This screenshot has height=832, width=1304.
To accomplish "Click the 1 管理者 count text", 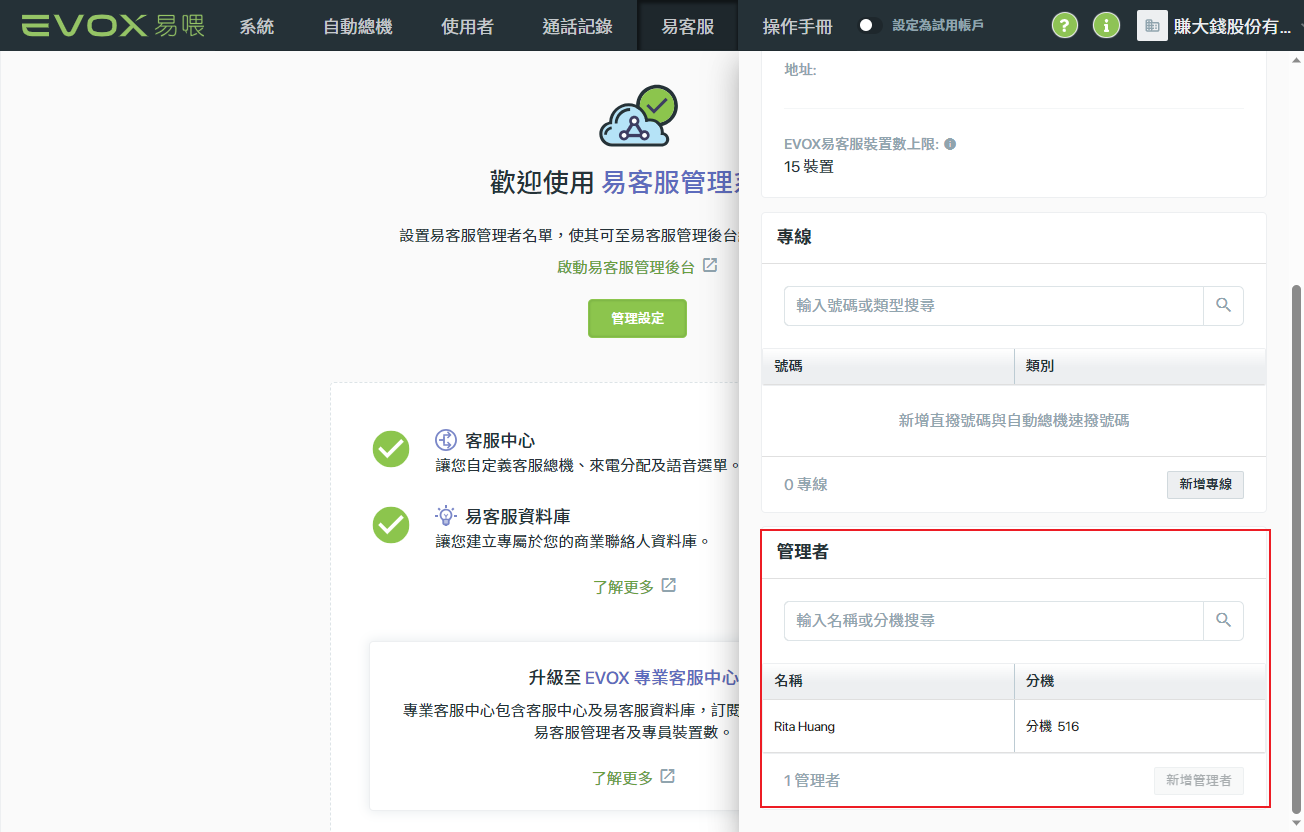I will (x=812, y=780).
